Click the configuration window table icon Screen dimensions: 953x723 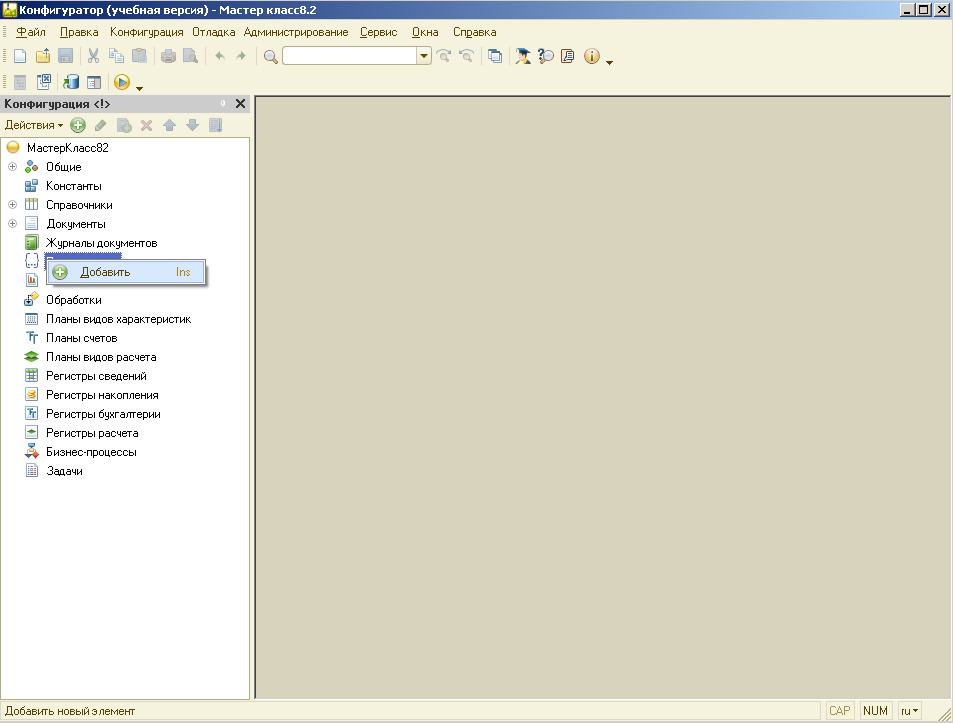(94, 82)
